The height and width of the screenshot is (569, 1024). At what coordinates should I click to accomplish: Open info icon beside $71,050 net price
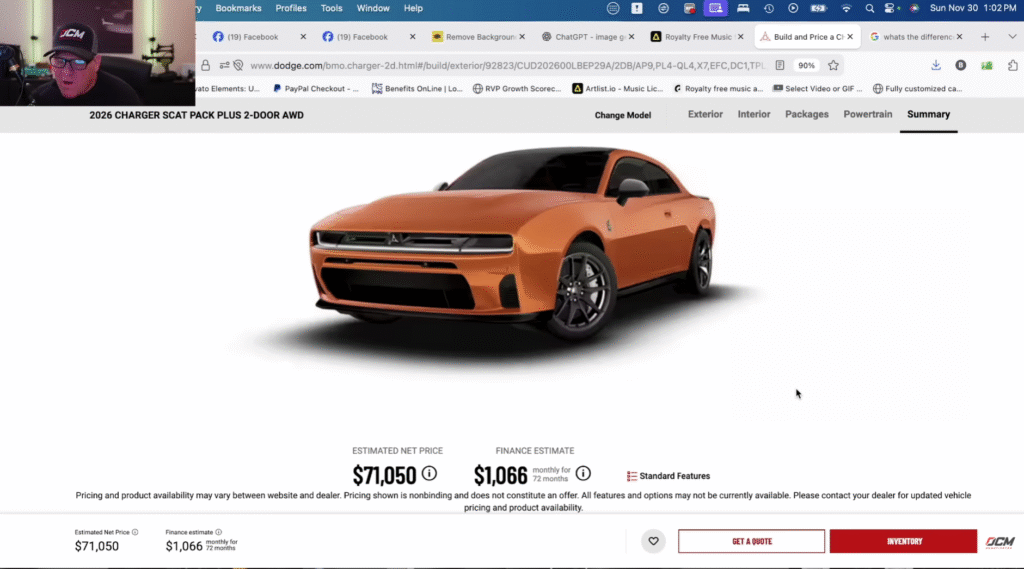(429, 473)
